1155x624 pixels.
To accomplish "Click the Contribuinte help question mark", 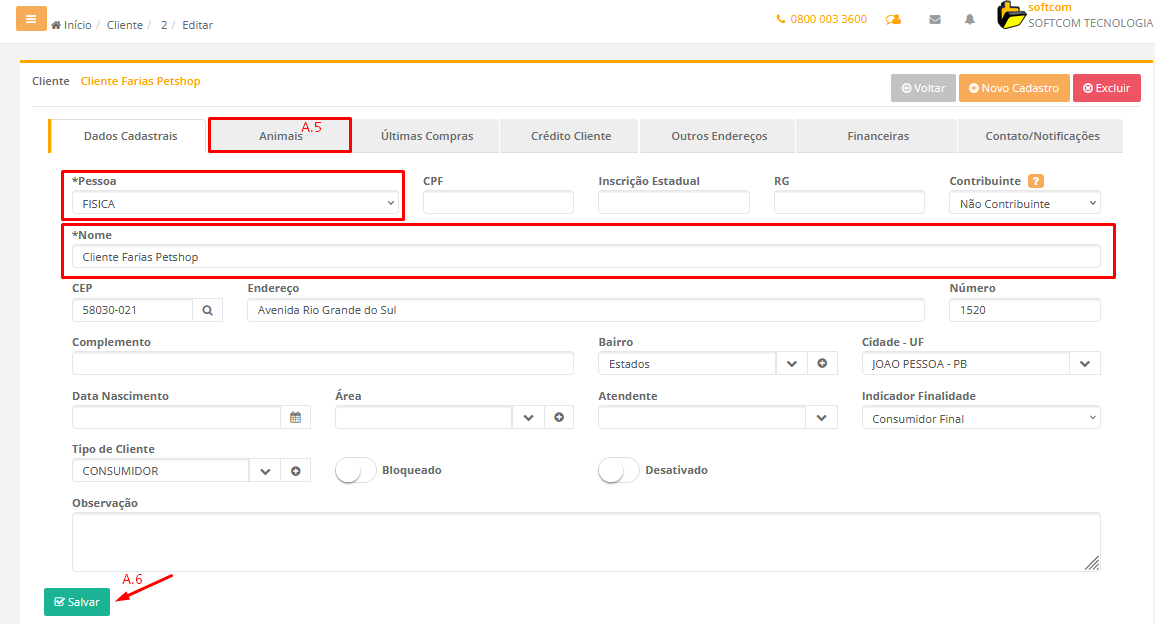I will click(1036, 181).
